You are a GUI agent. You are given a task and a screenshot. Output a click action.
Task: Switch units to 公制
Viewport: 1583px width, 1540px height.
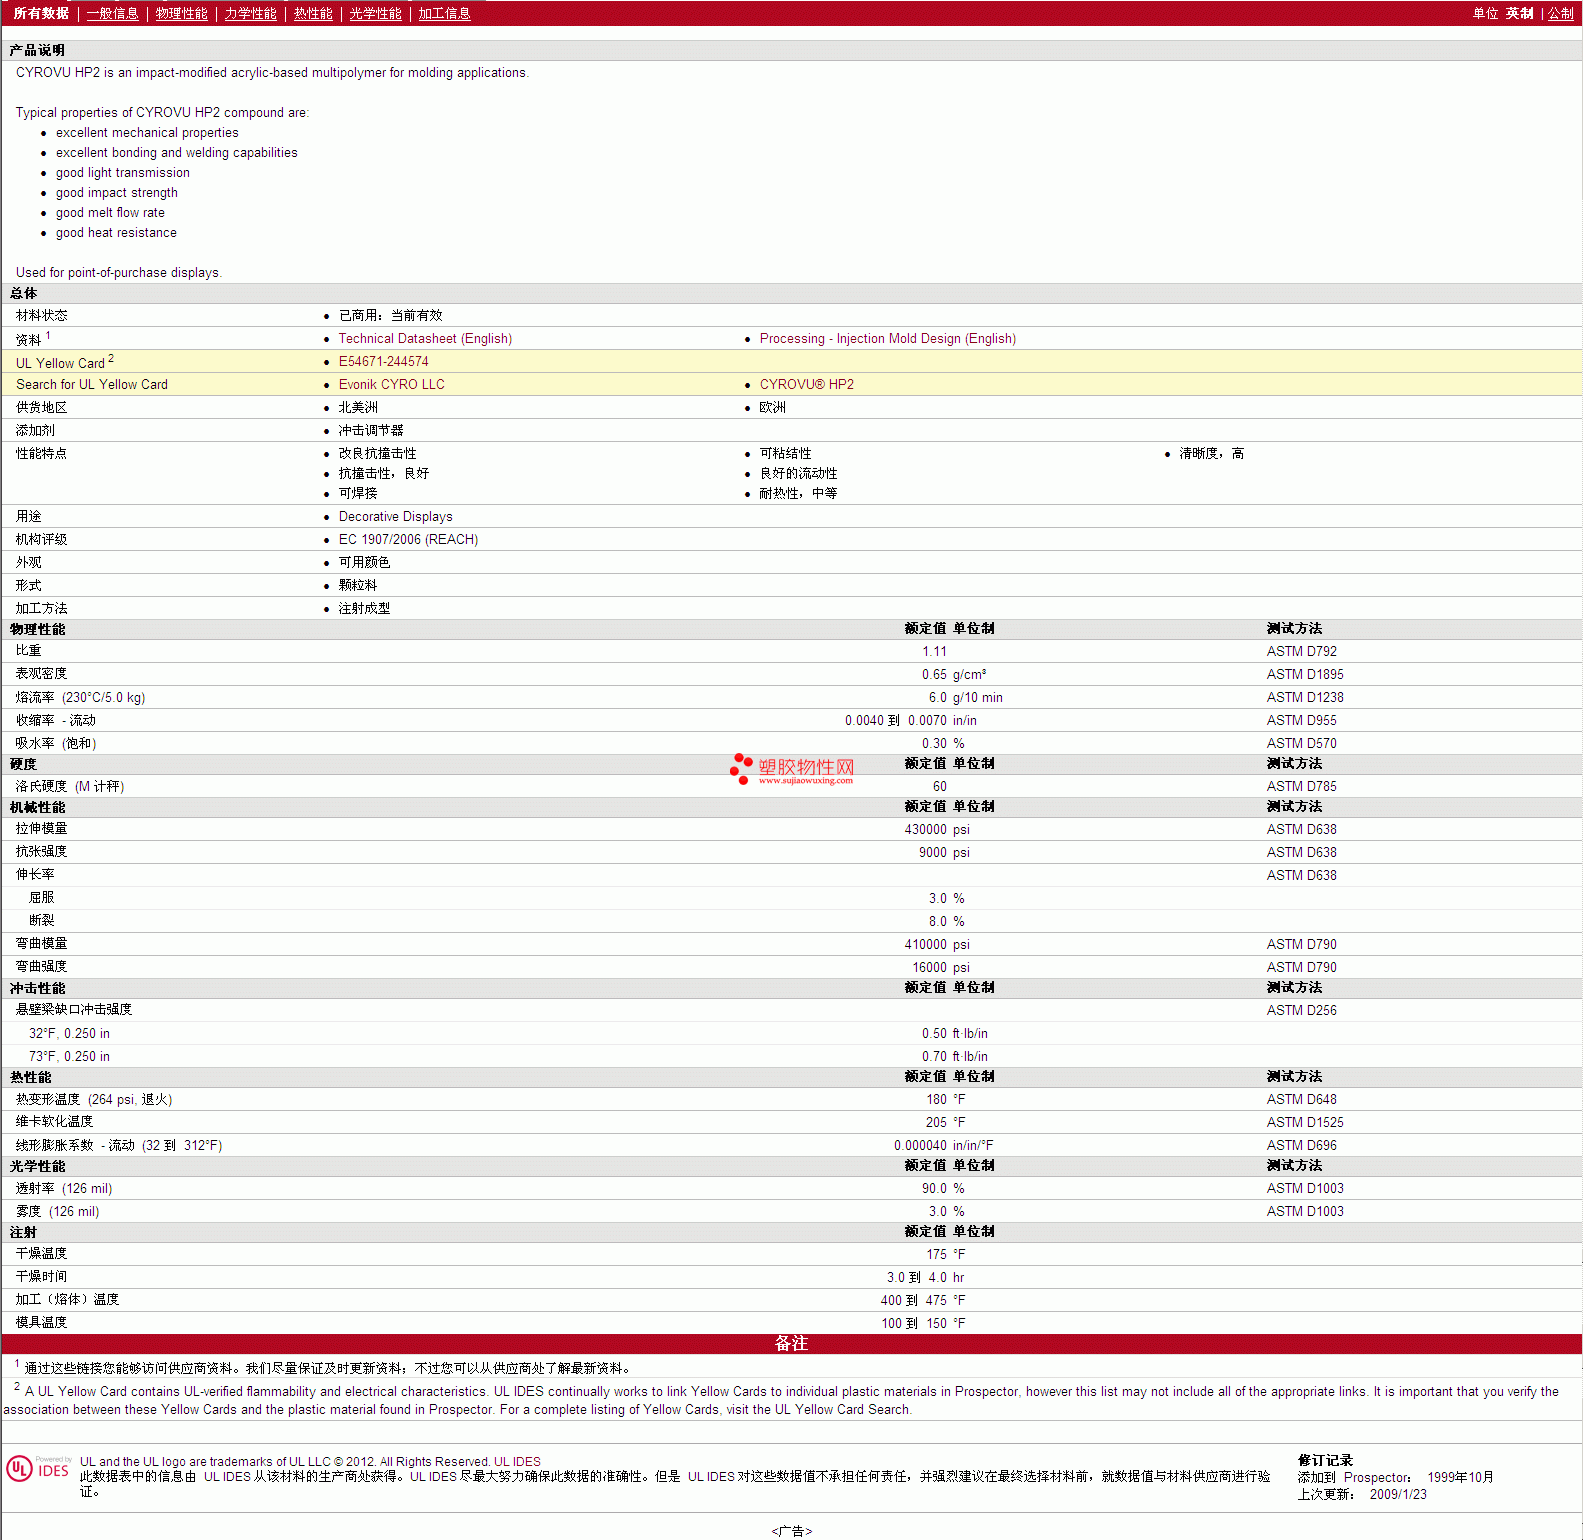click(x=1560, y=13)
